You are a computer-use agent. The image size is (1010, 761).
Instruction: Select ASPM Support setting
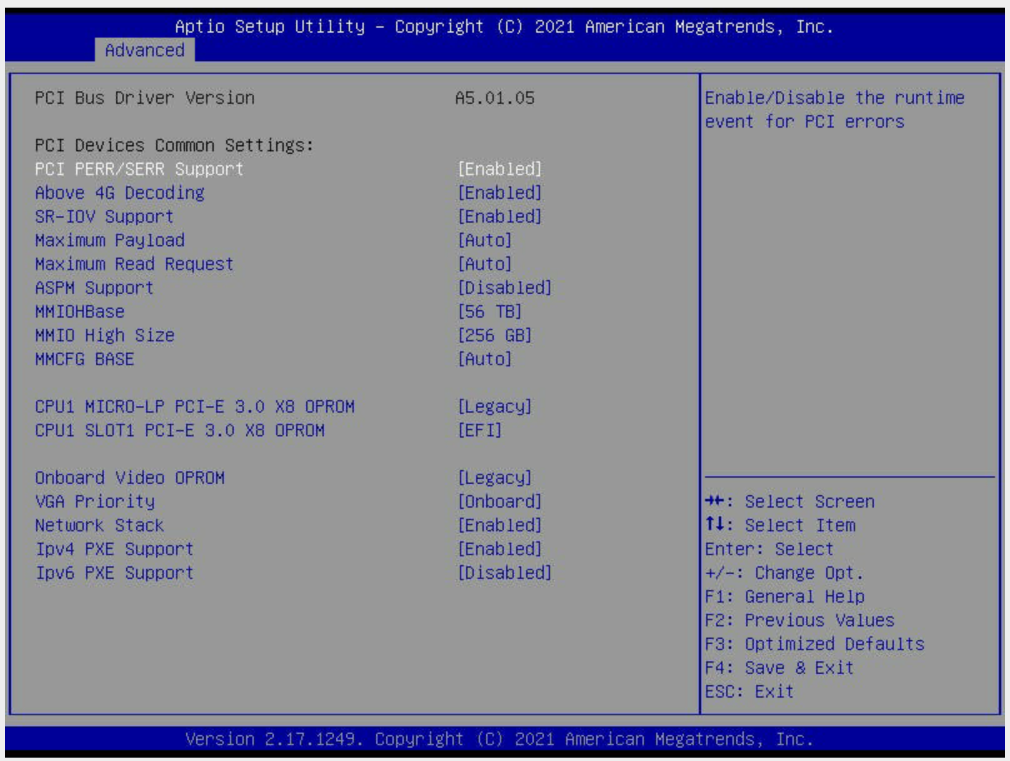coord(94,288)
